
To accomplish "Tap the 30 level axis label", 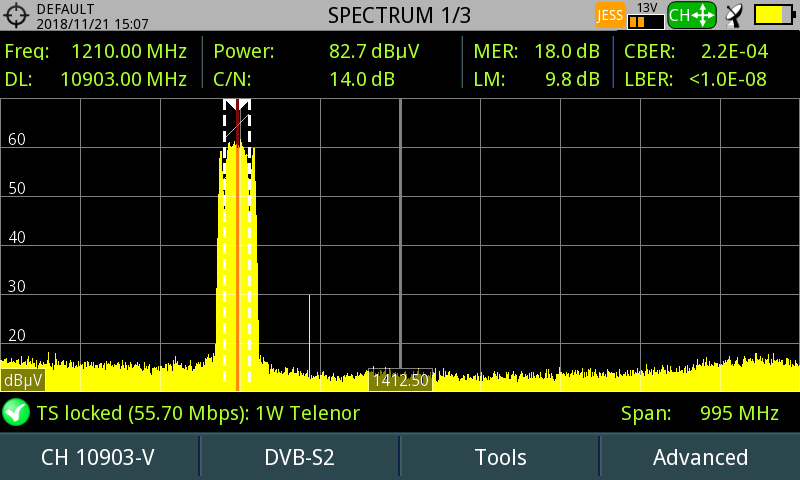I will pyautogui.click(x=17, y=286).
